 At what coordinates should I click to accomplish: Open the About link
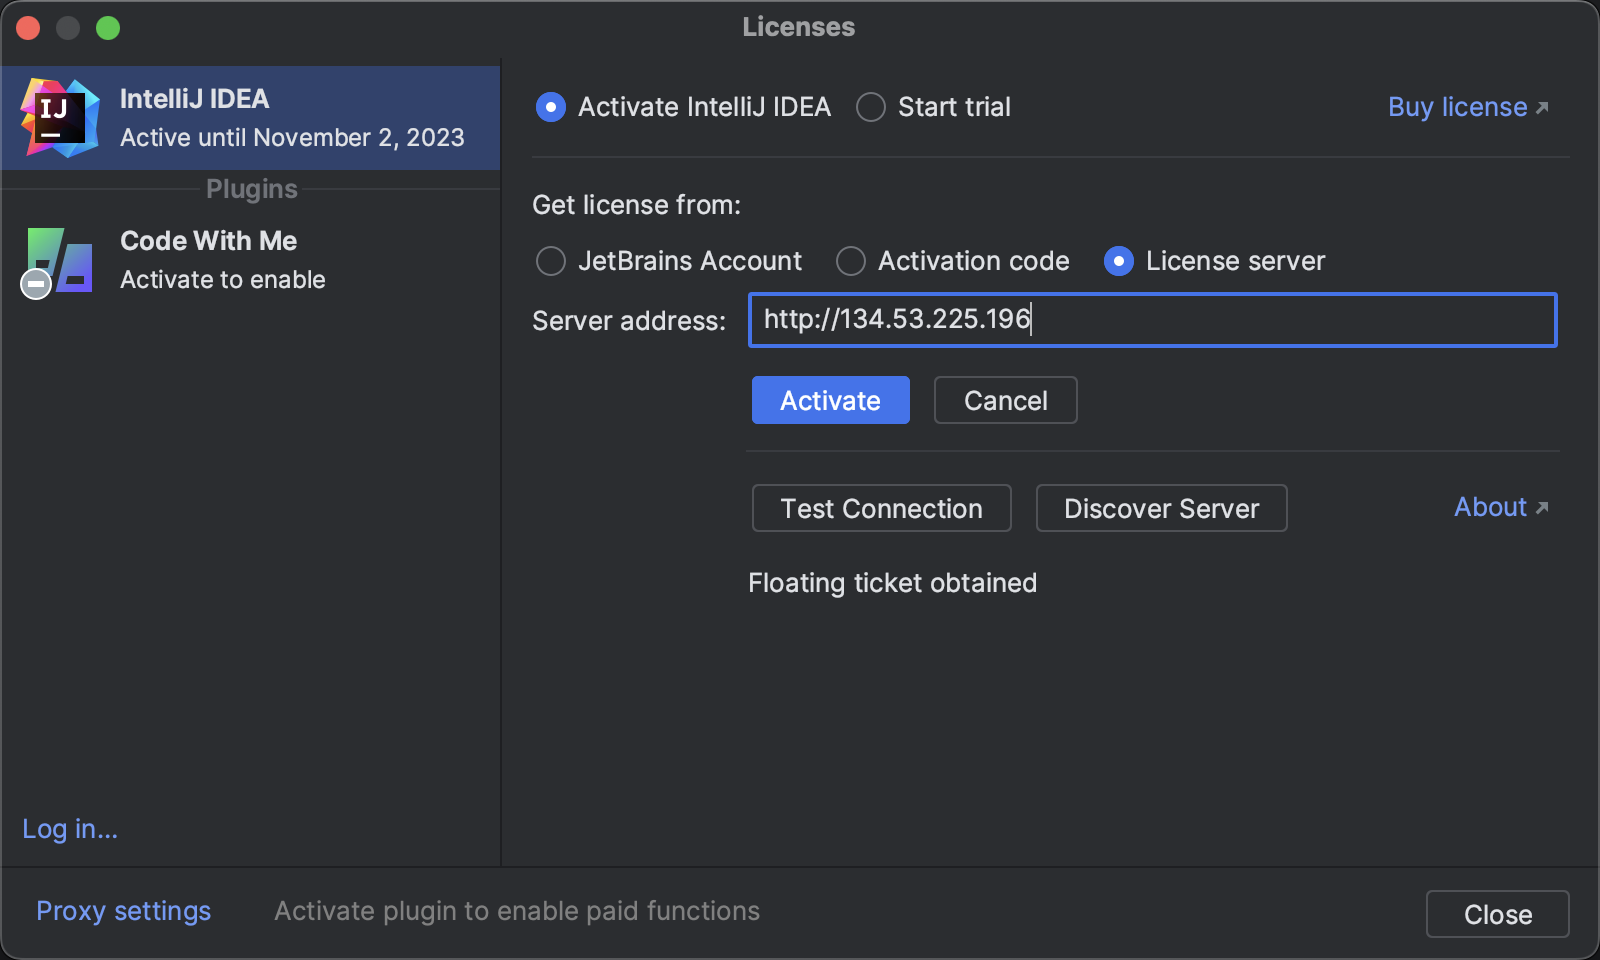1501,507
